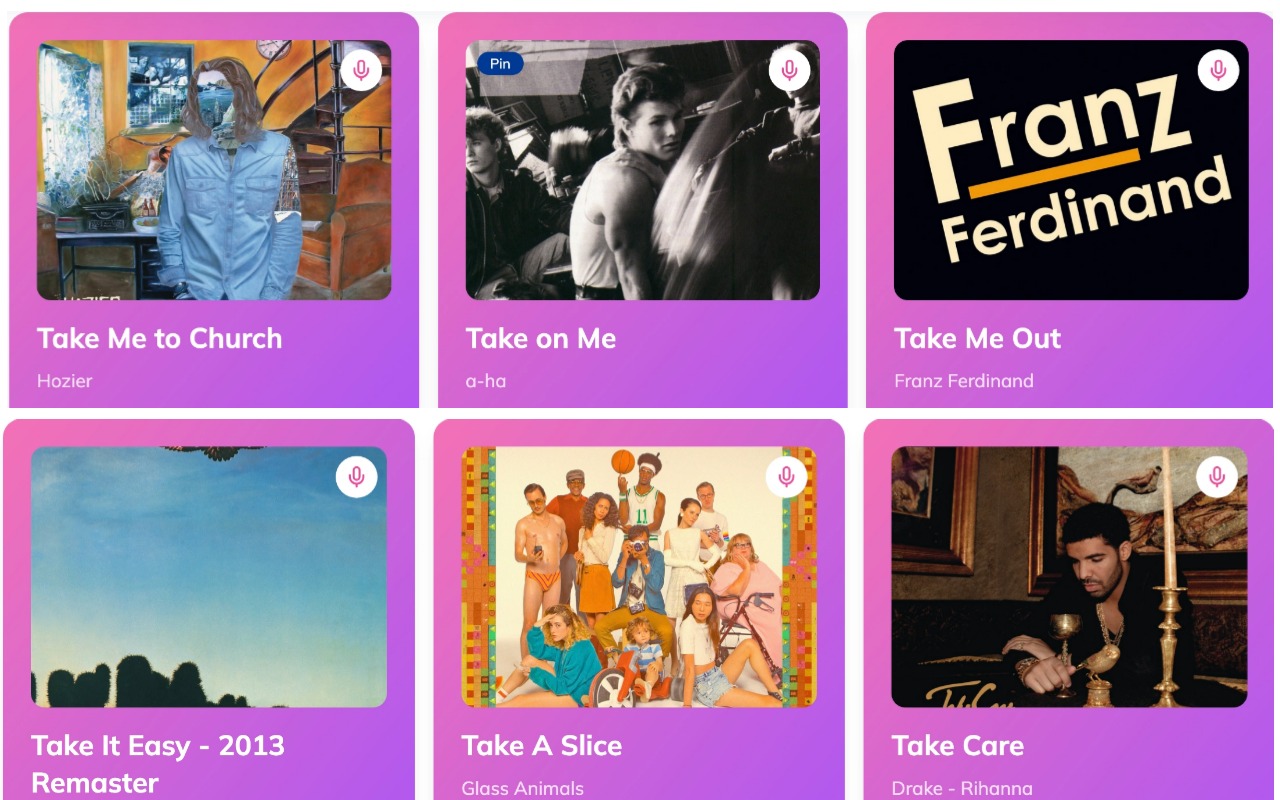Click the Glass Animals artist name
Image resolution: width=1280 pixels, height=800 pixels.
tap(522, 788)
